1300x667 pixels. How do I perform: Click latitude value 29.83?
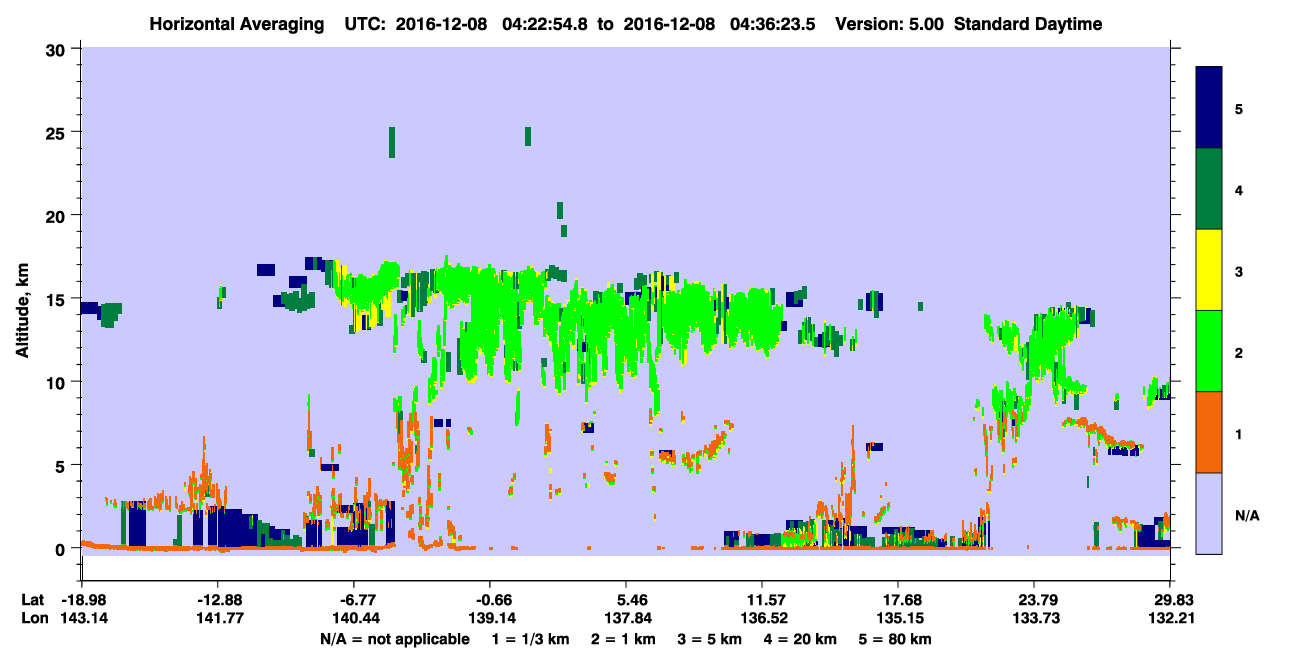pos(1170,600)
